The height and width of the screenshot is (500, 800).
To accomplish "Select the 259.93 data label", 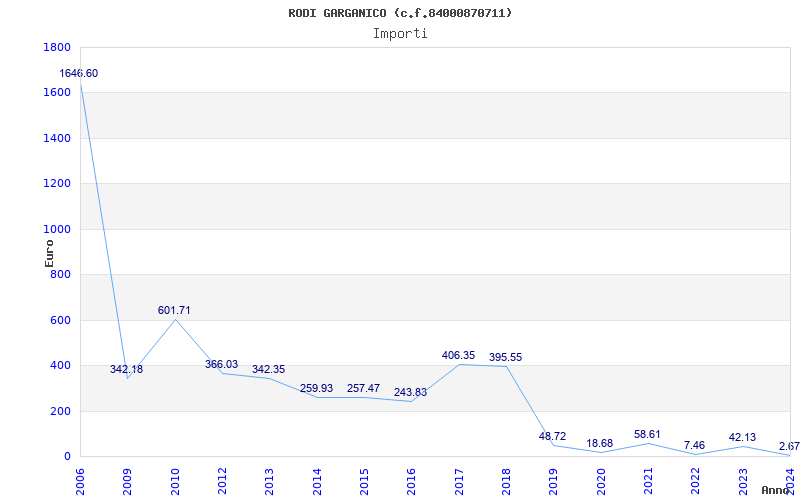I will point(316,388).
